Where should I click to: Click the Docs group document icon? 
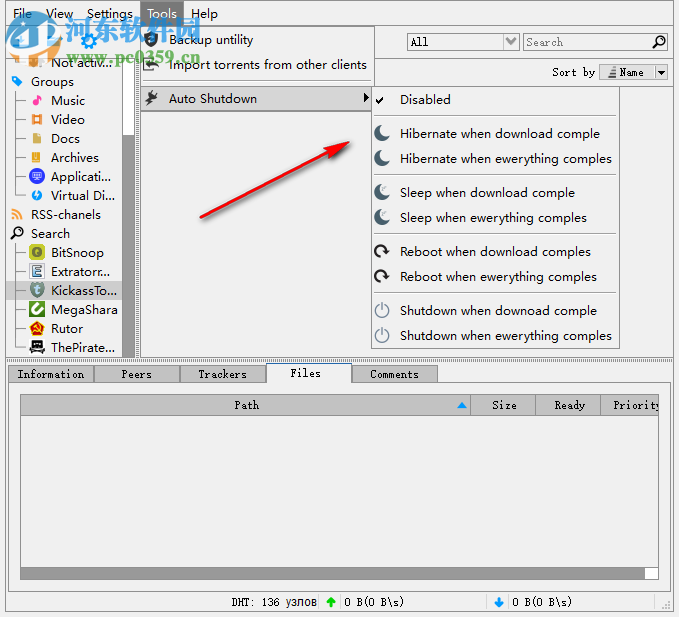point(37,139)
